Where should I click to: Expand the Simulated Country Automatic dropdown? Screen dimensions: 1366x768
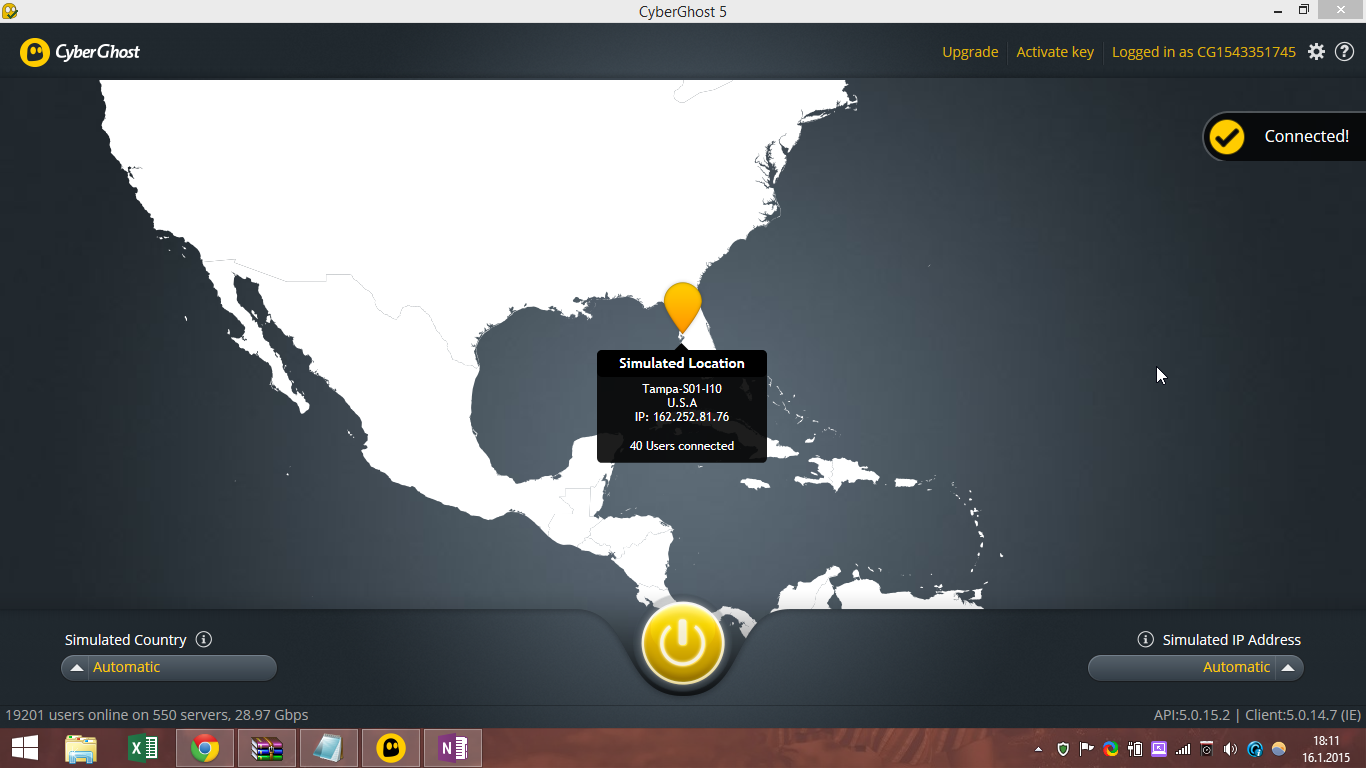coord(169,668)
